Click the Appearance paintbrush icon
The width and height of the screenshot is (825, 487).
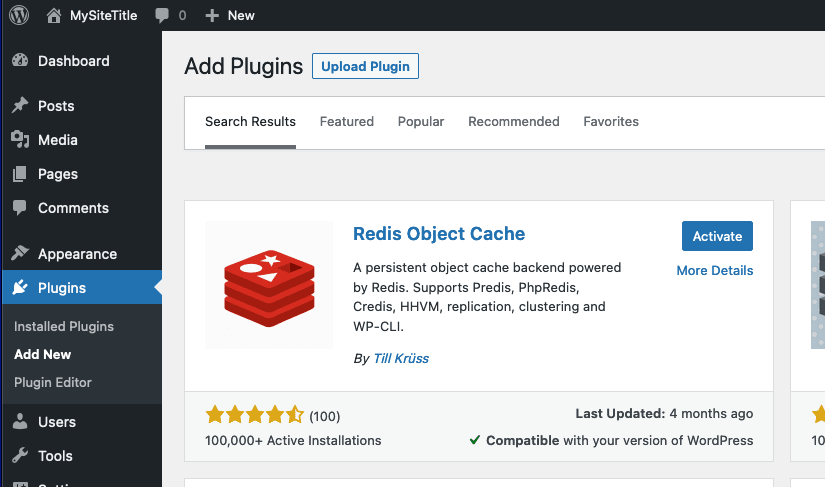[20, 253]
